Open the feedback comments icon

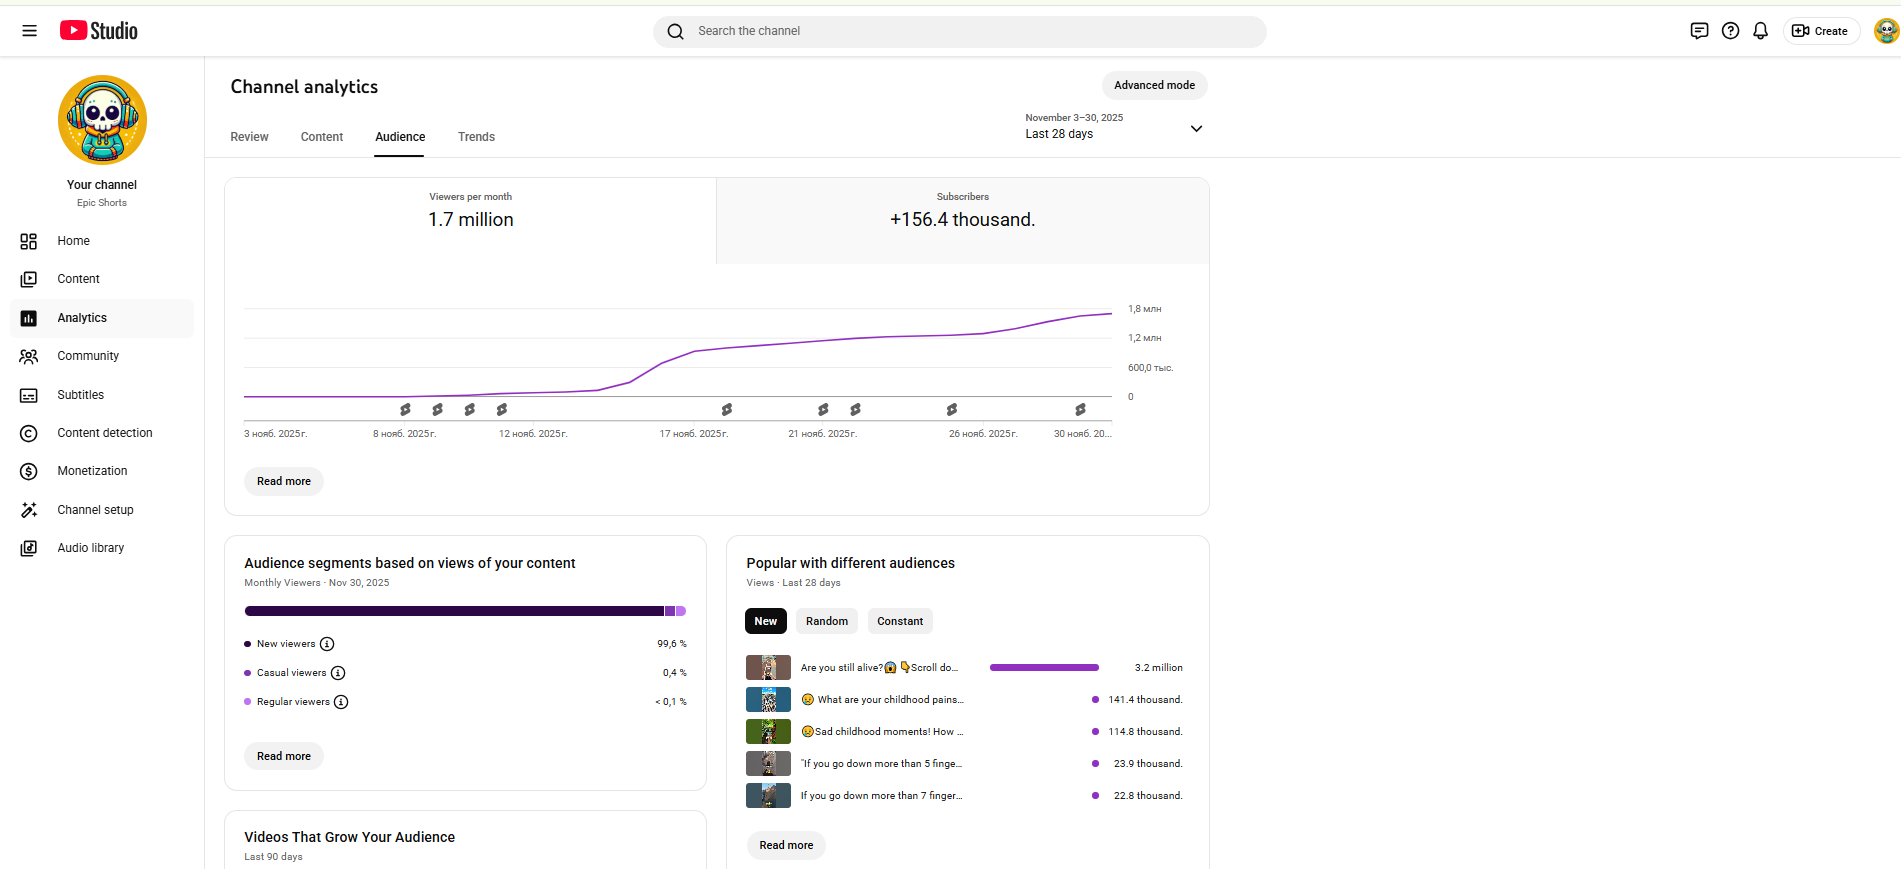click(x=1699, y=31)
